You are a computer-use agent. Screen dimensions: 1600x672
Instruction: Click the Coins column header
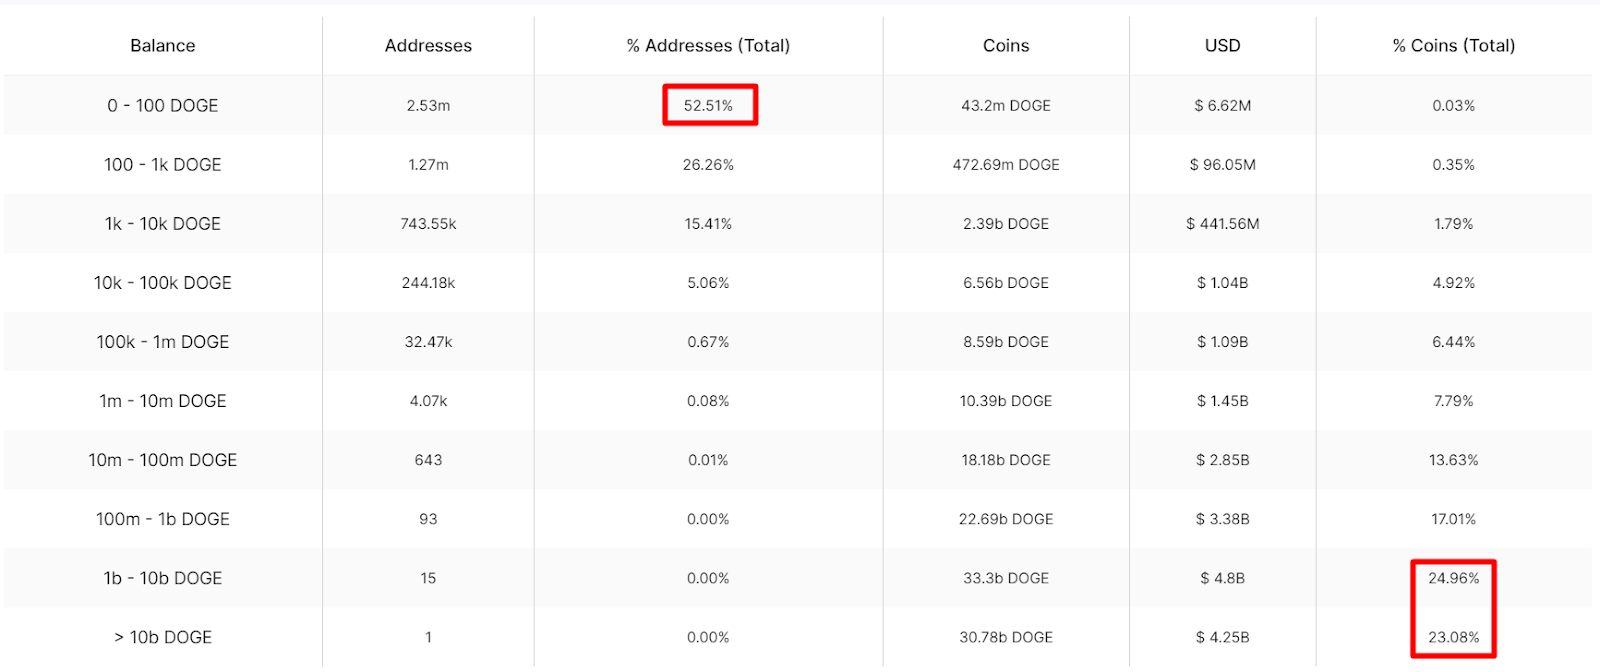pyautogui.click(x=1006, y=46)
